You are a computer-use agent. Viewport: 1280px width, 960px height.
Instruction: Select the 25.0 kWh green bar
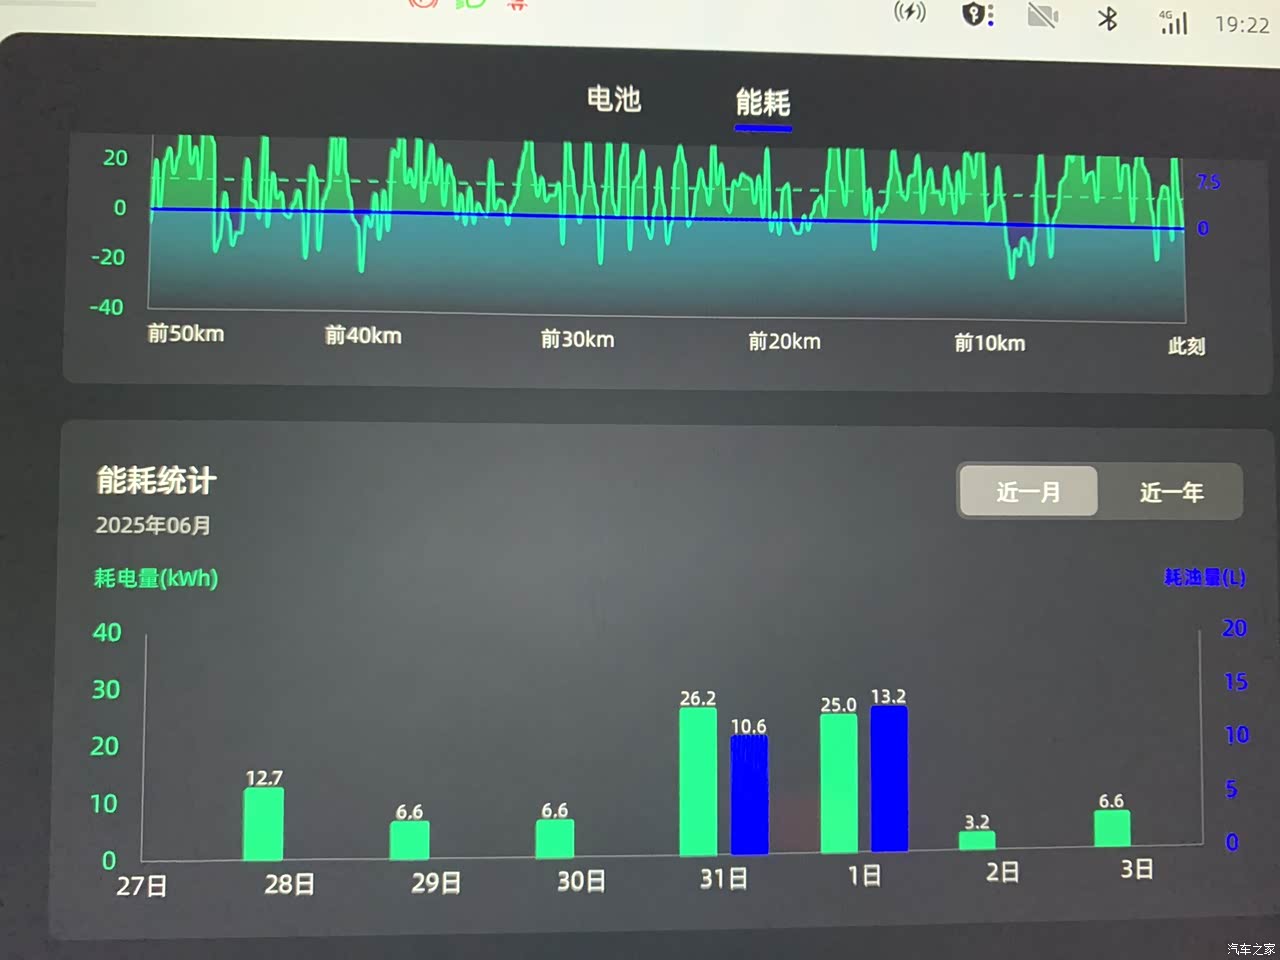point(839,783)
